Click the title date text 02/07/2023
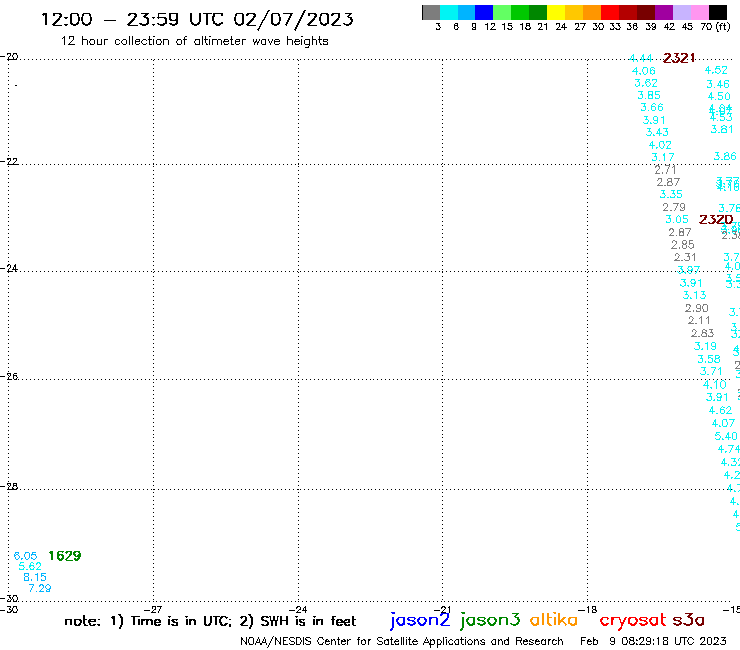The height and width of the screenshot is (650, 740). (x=294, y=19)
